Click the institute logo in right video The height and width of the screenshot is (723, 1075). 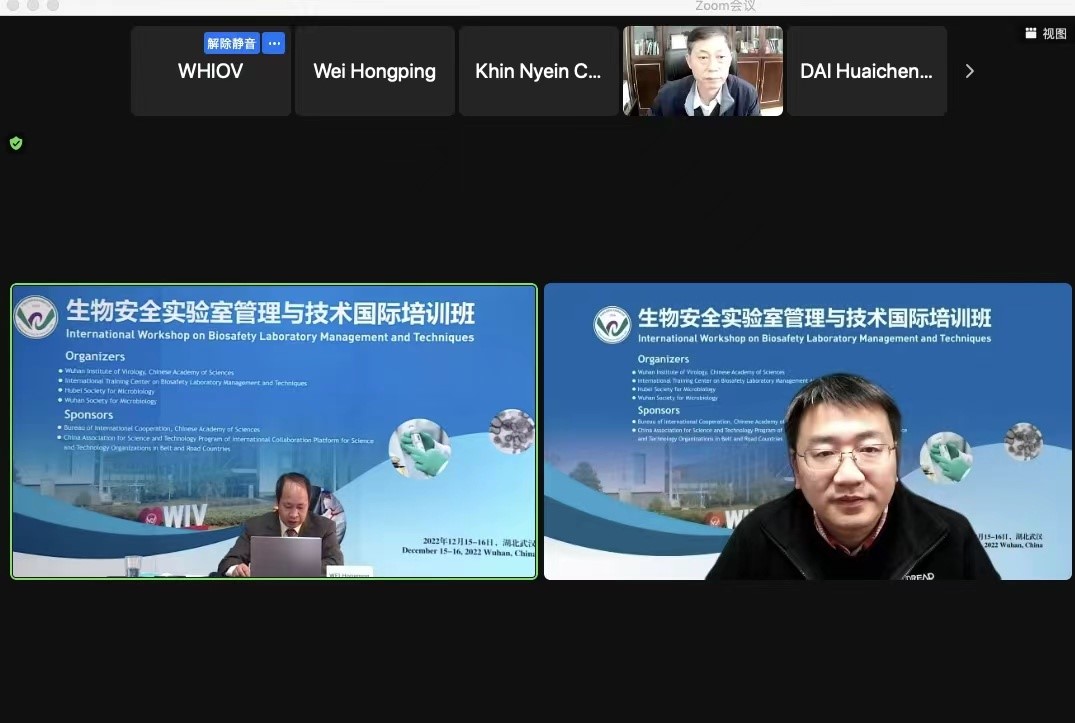[611, 324]
